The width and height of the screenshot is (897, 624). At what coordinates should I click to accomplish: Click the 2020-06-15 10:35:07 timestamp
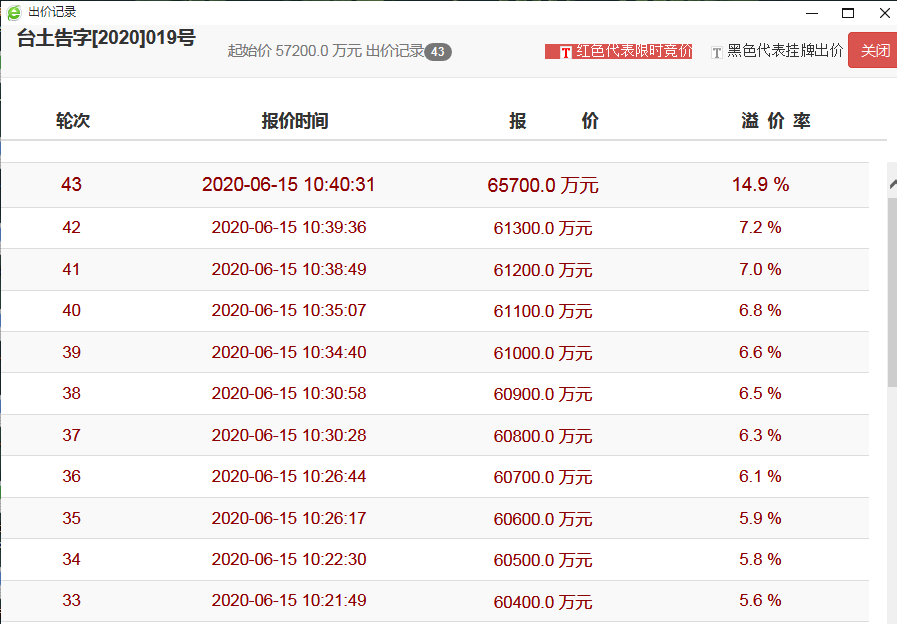pyautogui.click(x=289, y=310)
